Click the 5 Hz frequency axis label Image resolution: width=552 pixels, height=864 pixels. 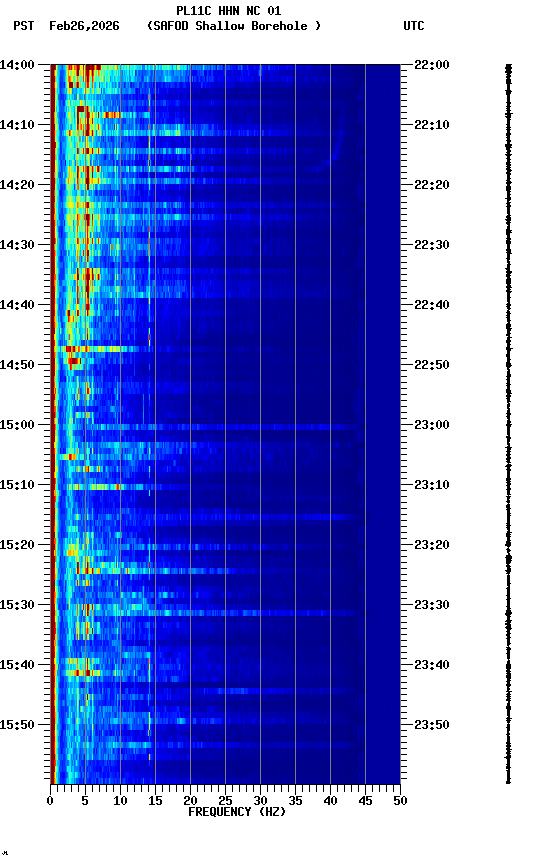85,801
